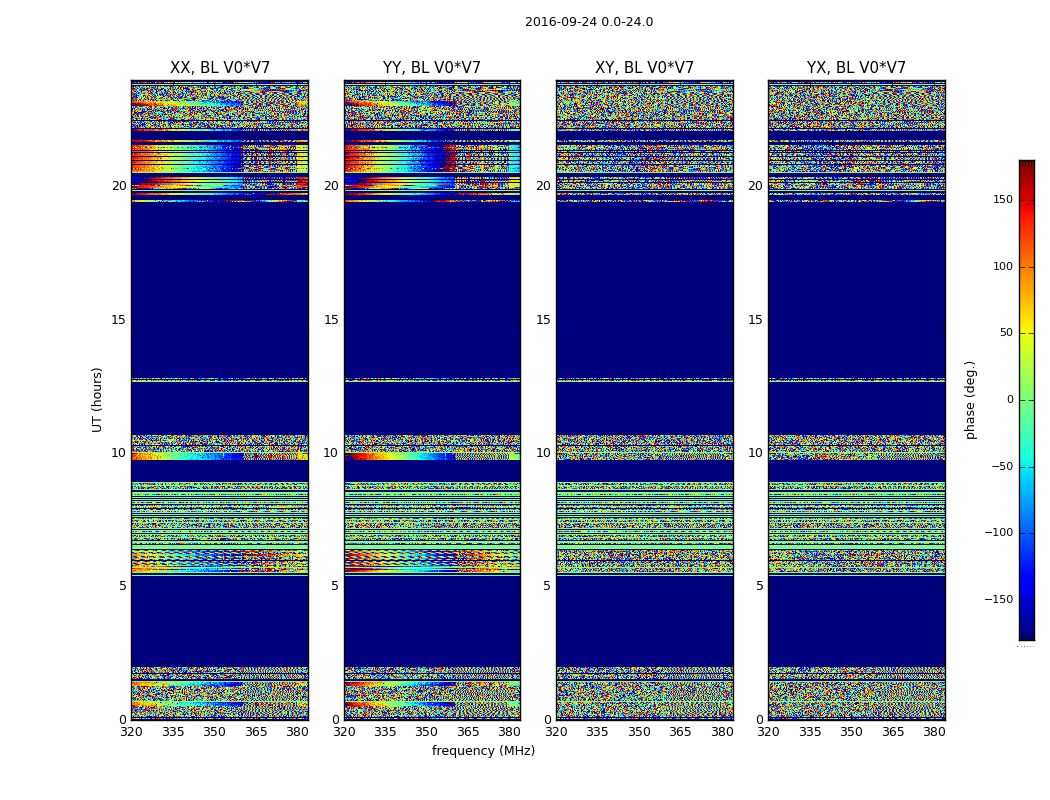Click the XX, BL V0*V7 plot title

point(219,68)
